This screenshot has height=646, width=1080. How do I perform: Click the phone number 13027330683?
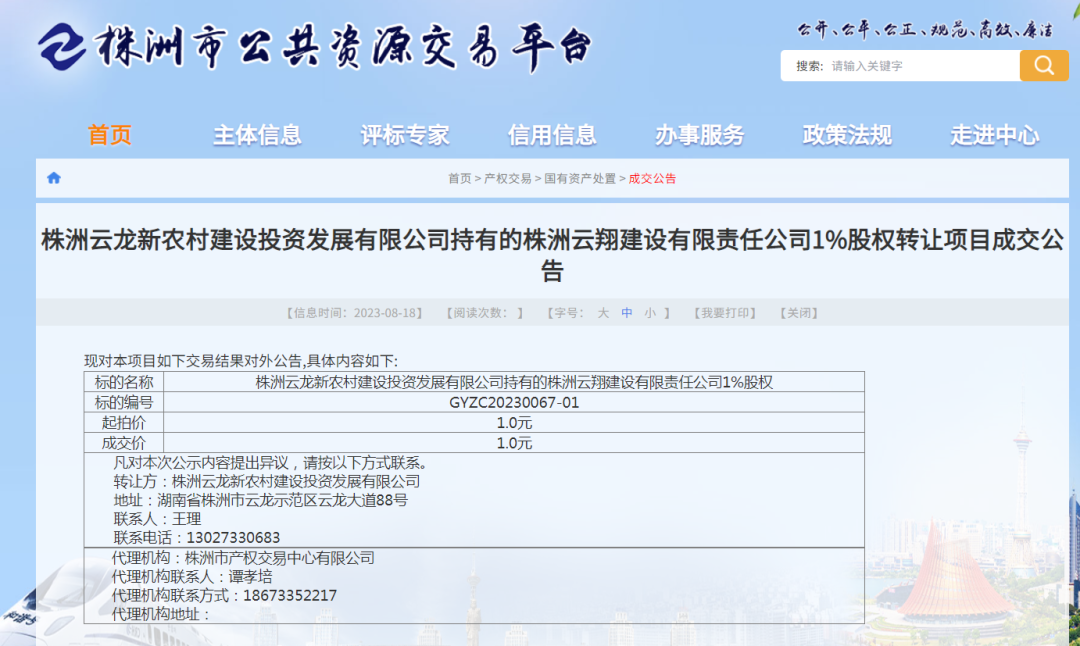point(233,537)
